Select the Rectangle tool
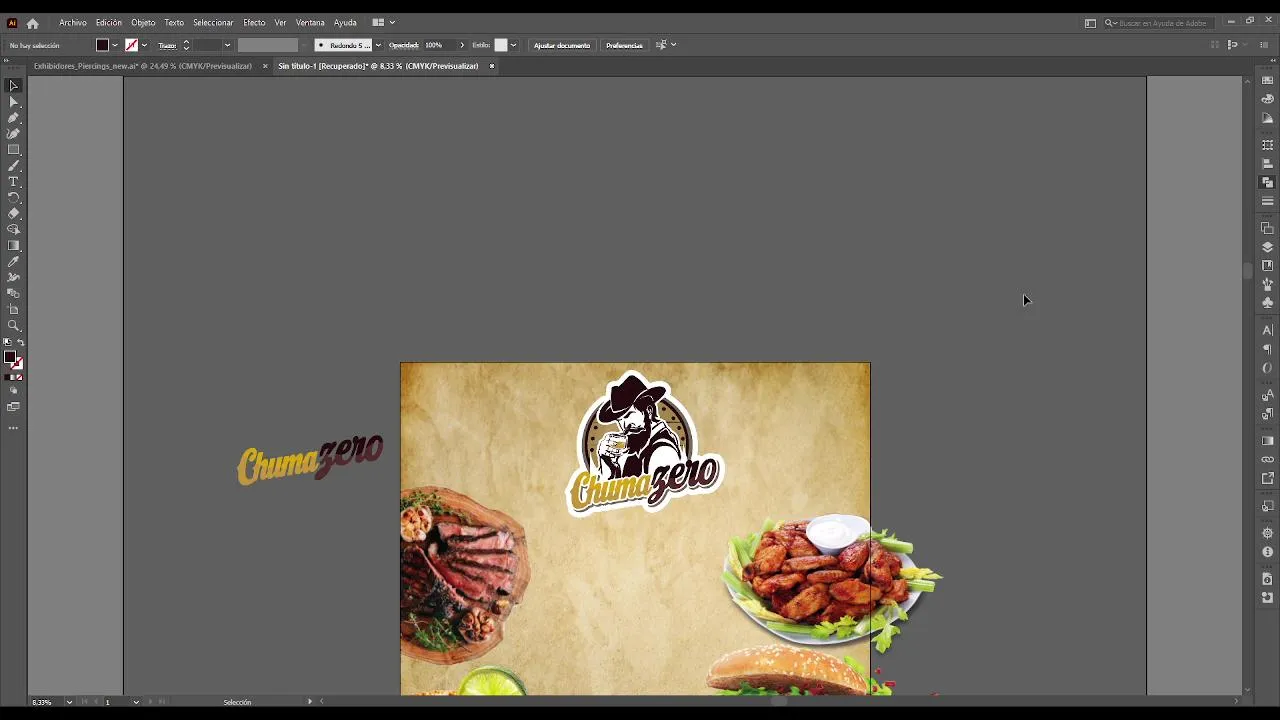This screenshot has width=1280, height=720. 14,150
